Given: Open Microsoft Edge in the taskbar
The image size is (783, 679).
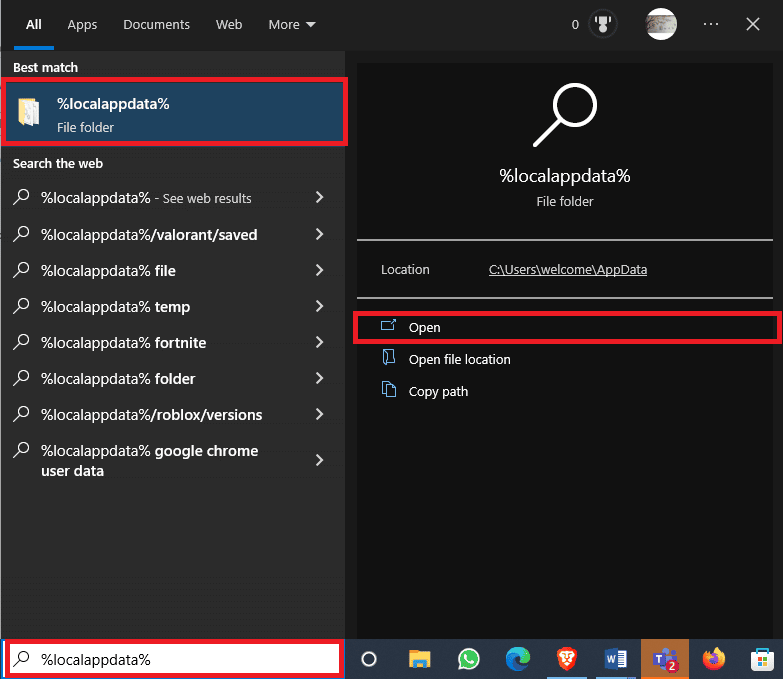Looking at the screenshot, I should coord(518,659).
